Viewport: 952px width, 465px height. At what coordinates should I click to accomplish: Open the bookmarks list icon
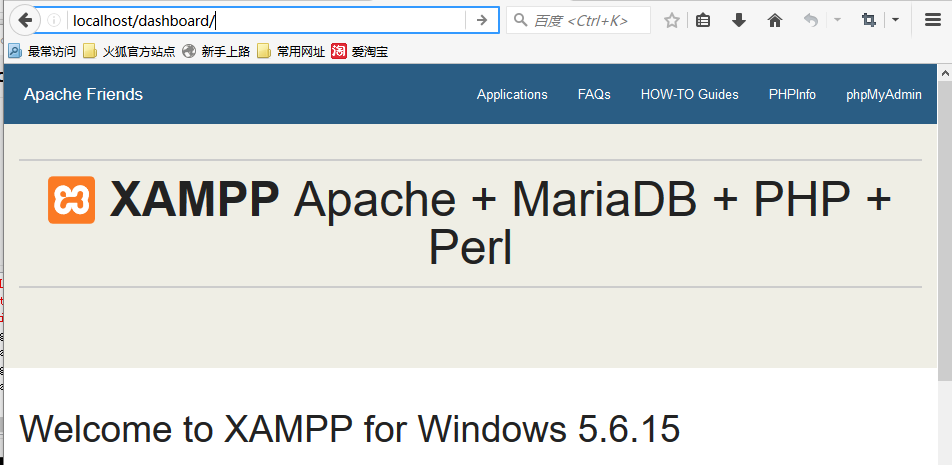[x=704, y=20]
